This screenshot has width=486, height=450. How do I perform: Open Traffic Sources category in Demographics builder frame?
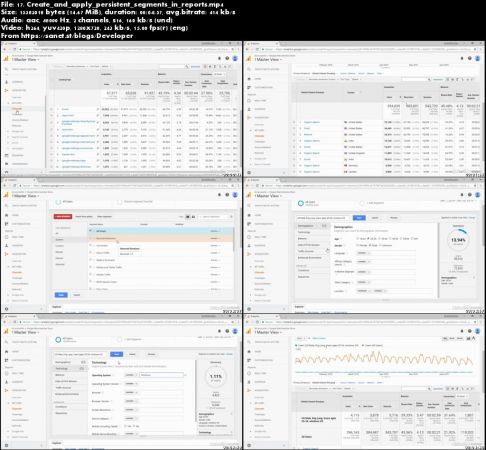[x=312, y=251]
